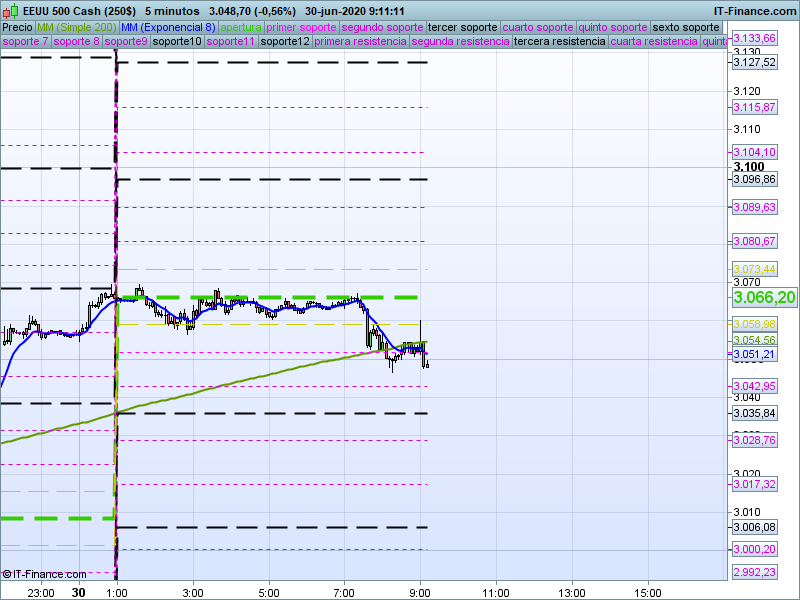The width and height of the screenshot is (800, 600).
Task: Click the 2.992,23 price tag
Action: 755,572
